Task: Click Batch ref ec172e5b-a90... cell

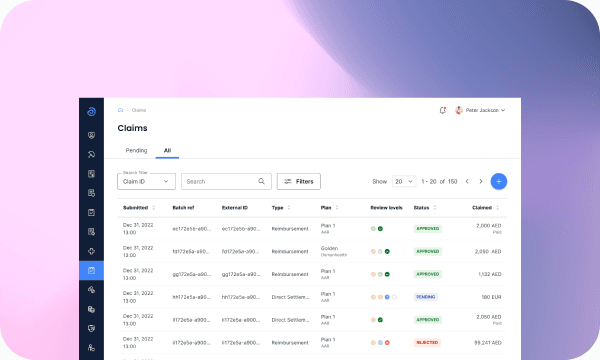Action: coord(192,229)
